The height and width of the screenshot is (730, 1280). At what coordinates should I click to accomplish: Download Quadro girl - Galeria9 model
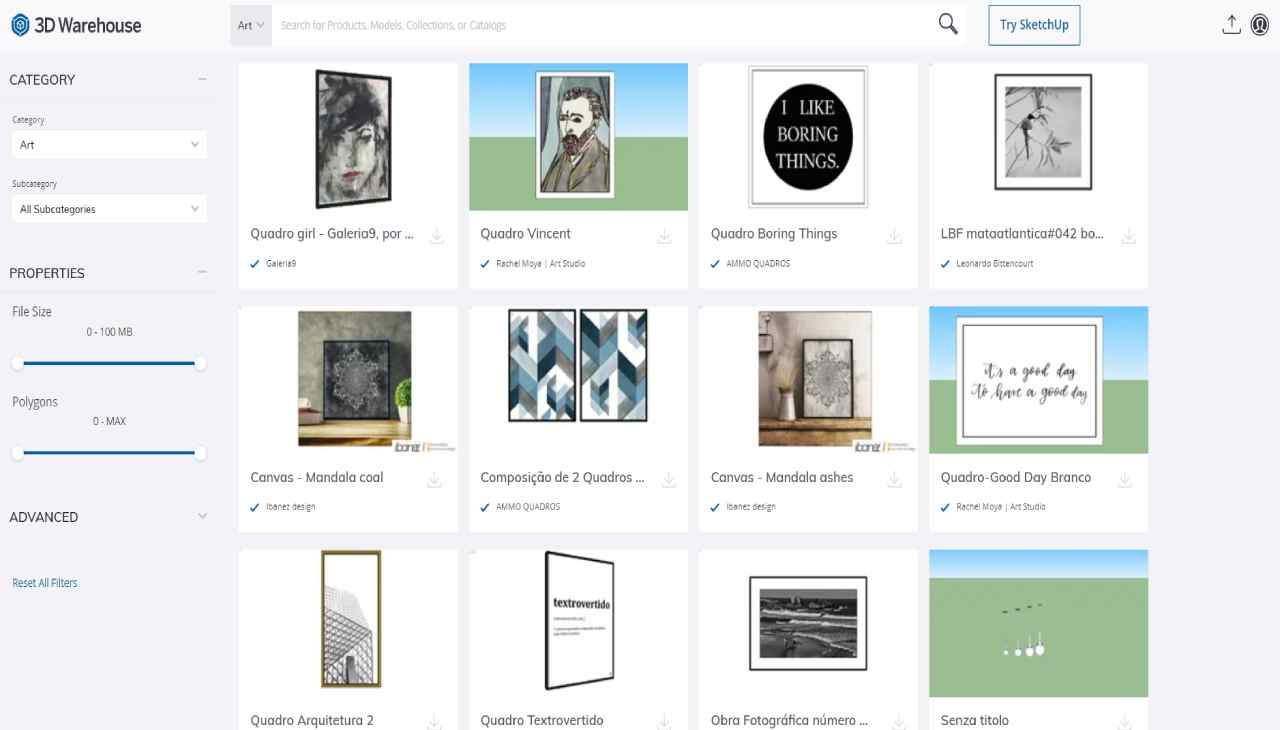tap(436, 236)
